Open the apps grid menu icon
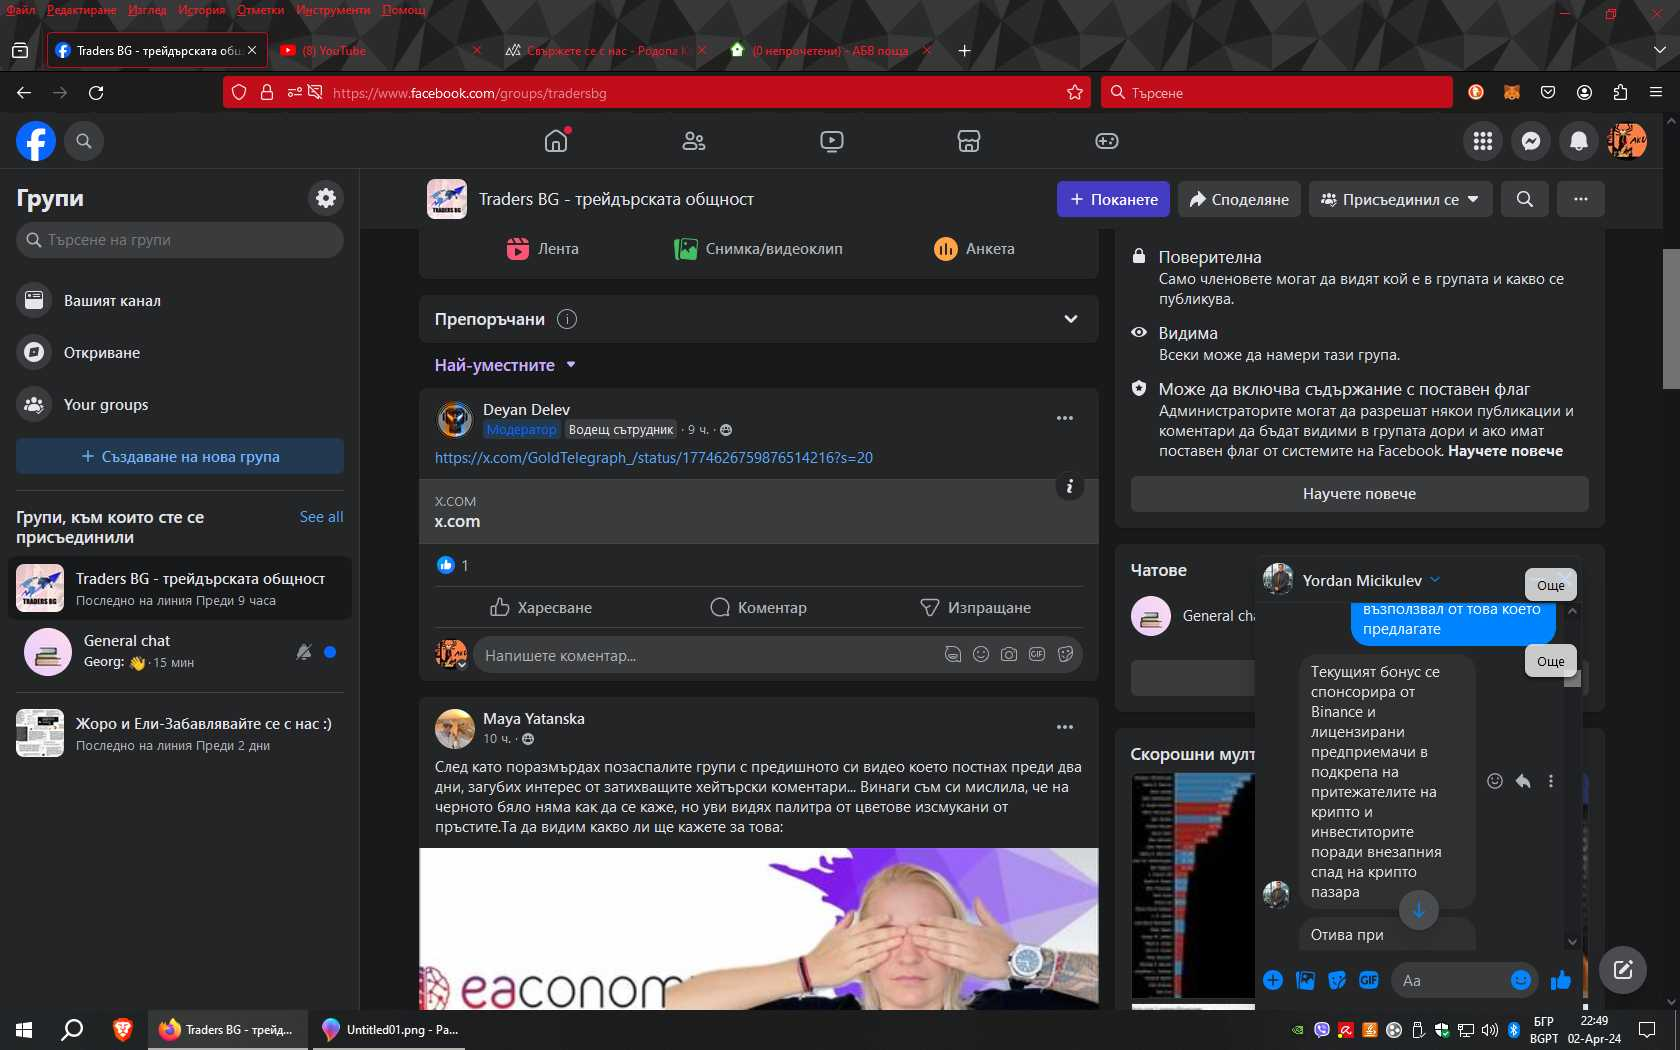 [x=1483, y=141]
